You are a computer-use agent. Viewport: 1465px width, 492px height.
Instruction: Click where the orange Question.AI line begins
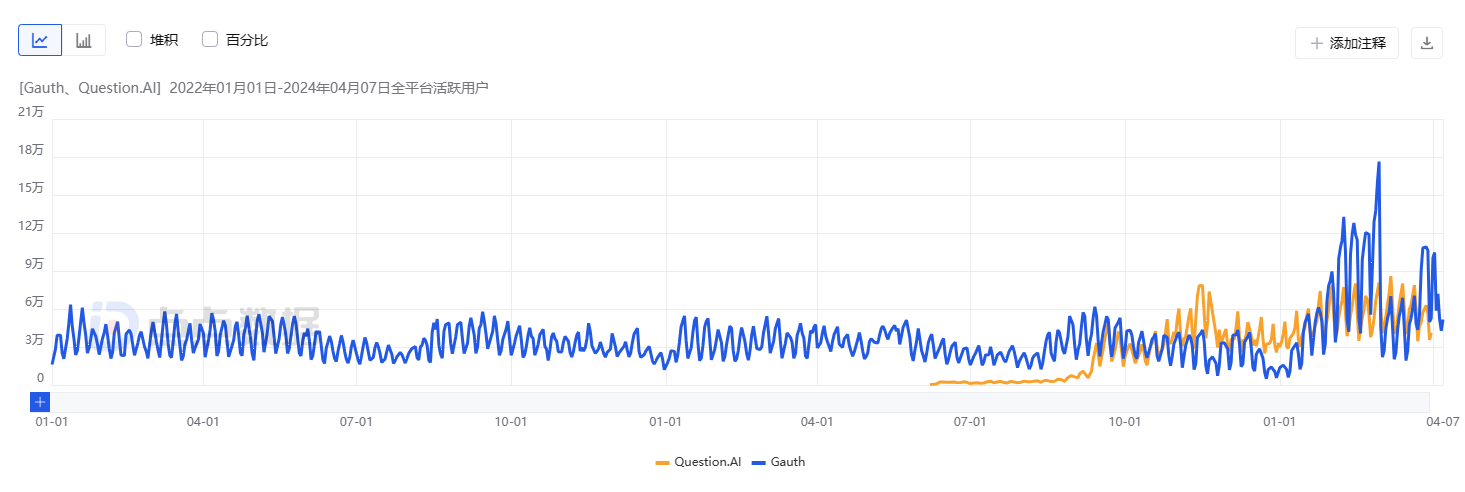(x=932, y=383)
